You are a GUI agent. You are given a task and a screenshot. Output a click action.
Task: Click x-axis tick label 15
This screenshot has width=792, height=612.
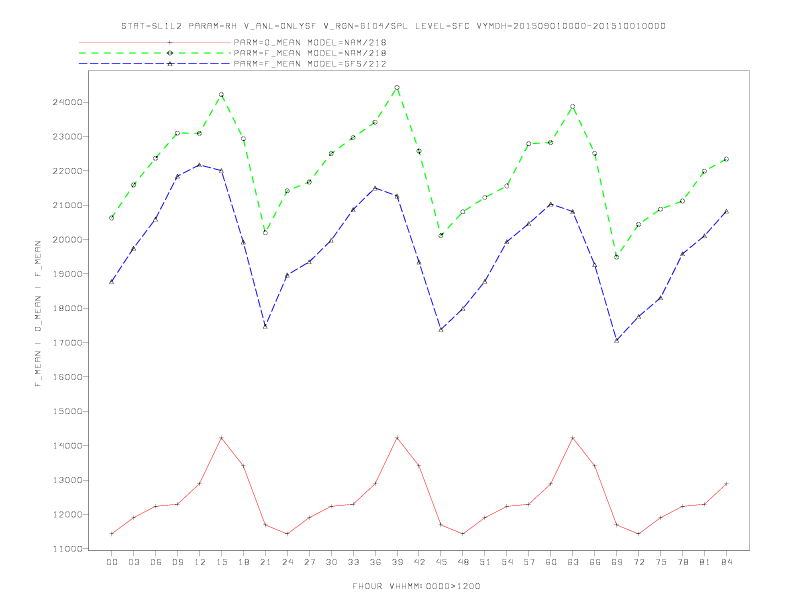(221, 562)
